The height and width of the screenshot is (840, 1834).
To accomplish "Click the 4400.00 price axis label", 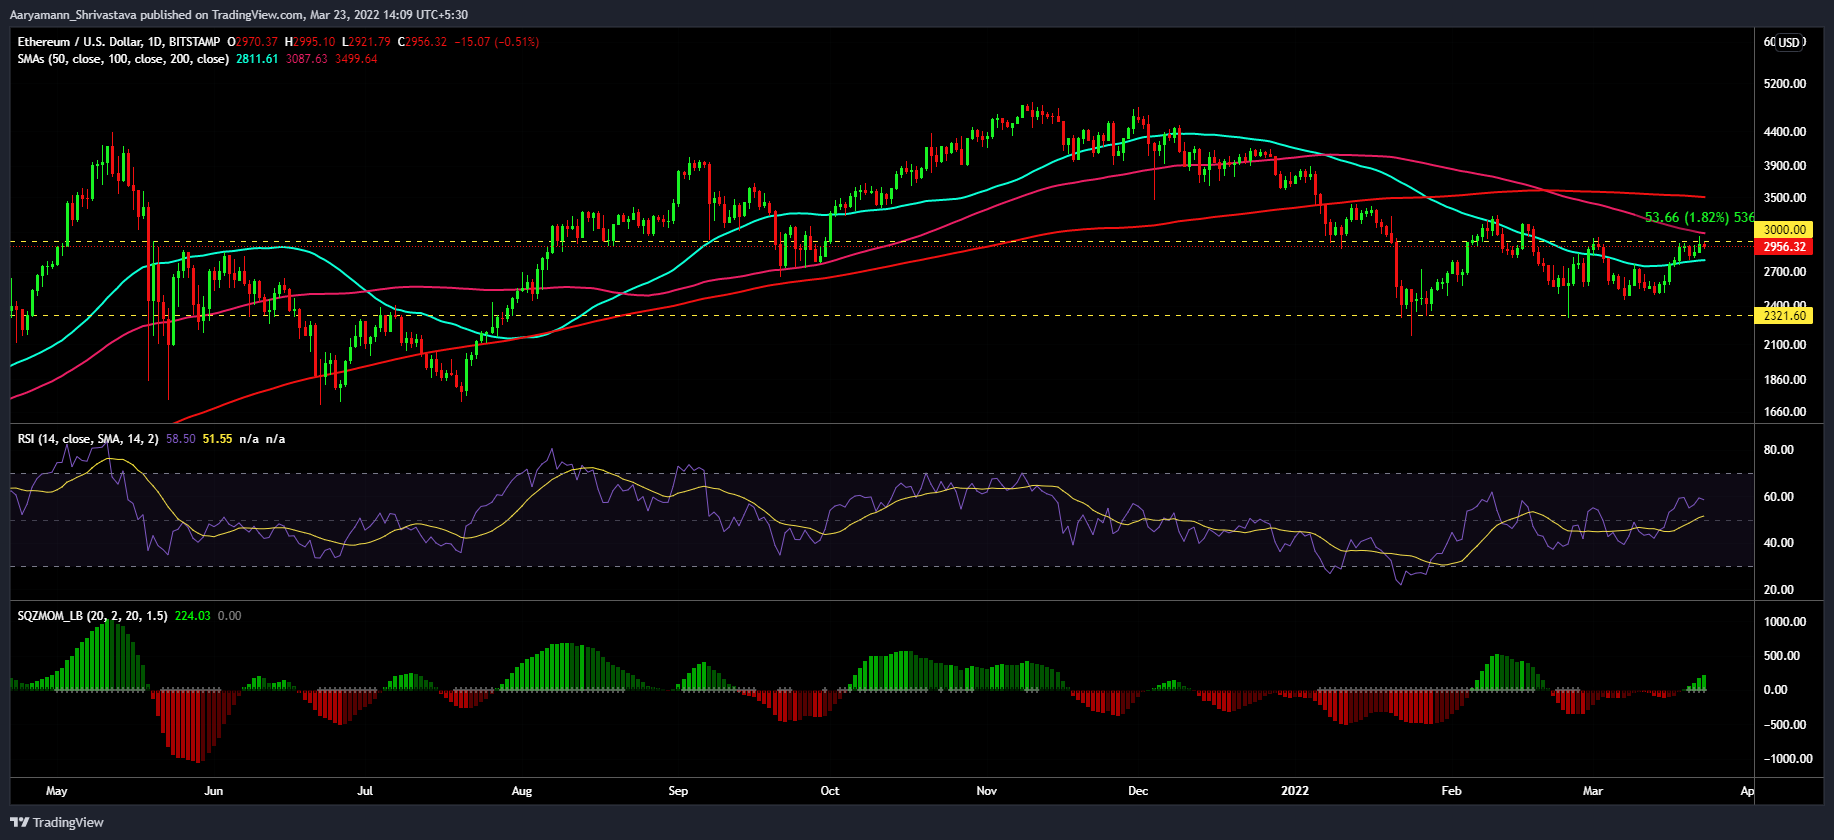I will click(1785, 132).
